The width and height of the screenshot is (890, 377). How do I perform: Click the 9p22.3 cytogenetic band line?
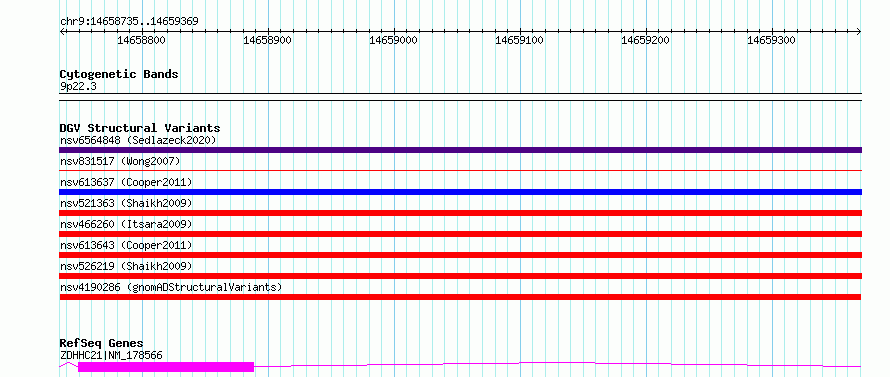point(460,97)
